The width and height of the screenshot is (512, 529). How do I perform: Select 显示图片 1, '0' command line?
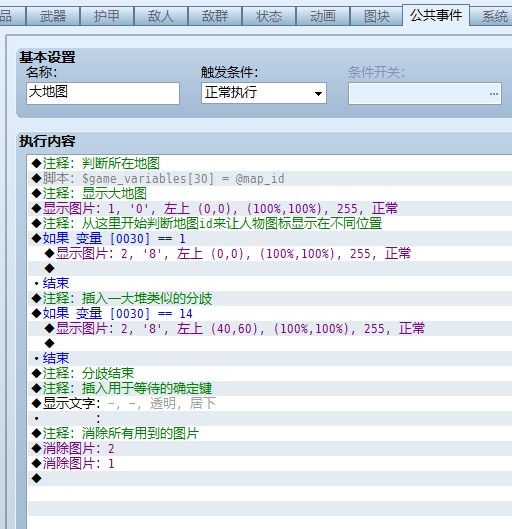[270, 208]
